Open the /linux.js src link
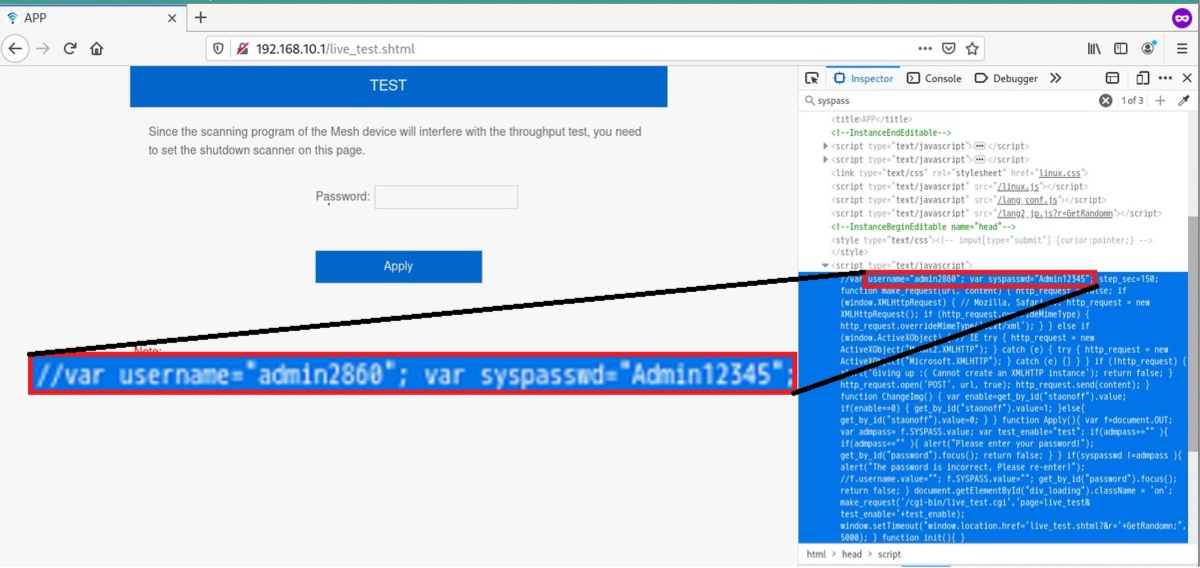Viewport: 1200px width, 568px height. click(1020, 186)
